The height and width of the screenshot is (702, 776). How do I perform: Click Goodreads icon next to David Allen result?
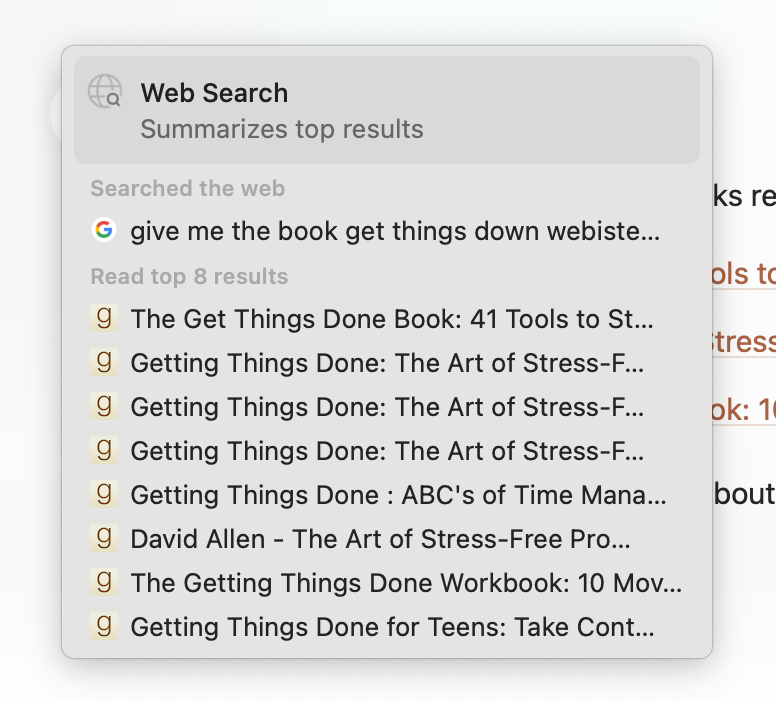point(103,538)
